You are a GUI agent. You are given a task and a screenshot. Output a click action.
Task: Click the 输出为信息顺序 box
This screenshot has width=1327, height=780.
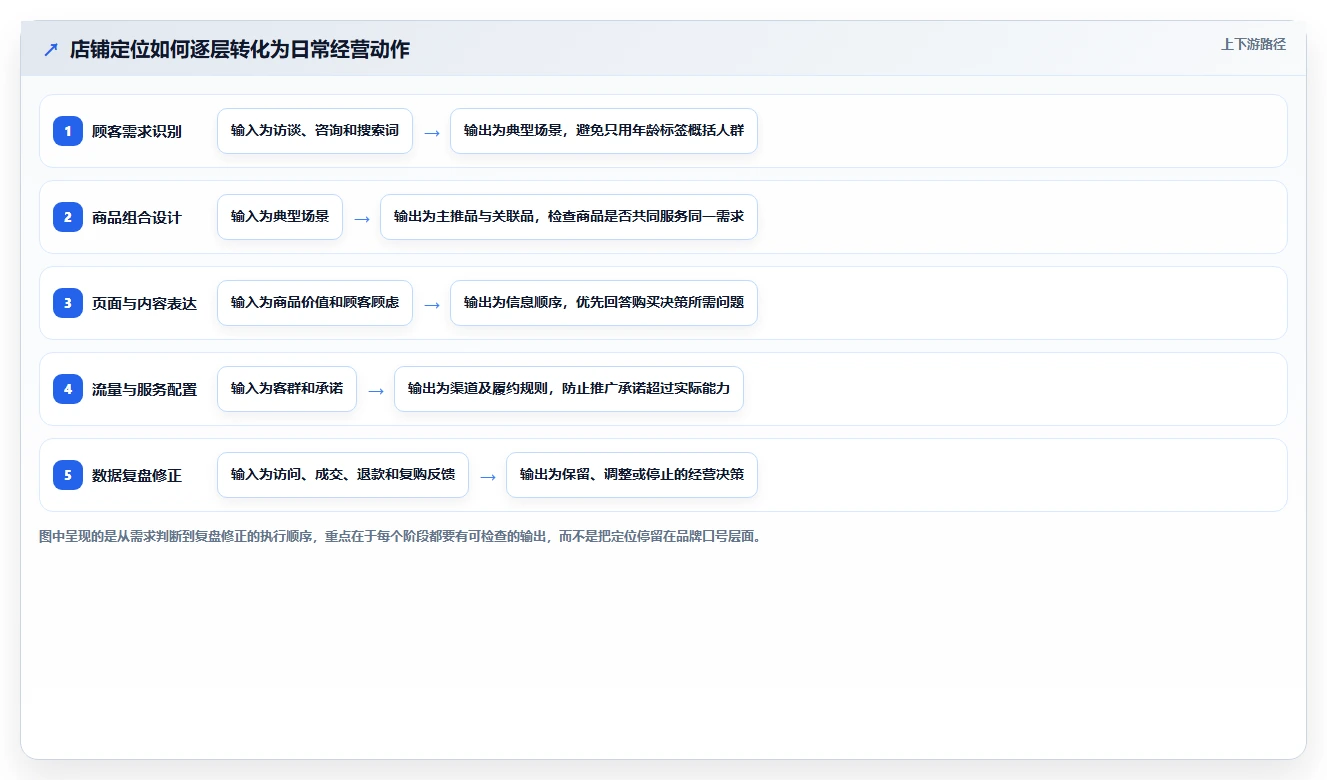(x=604, y=303)
